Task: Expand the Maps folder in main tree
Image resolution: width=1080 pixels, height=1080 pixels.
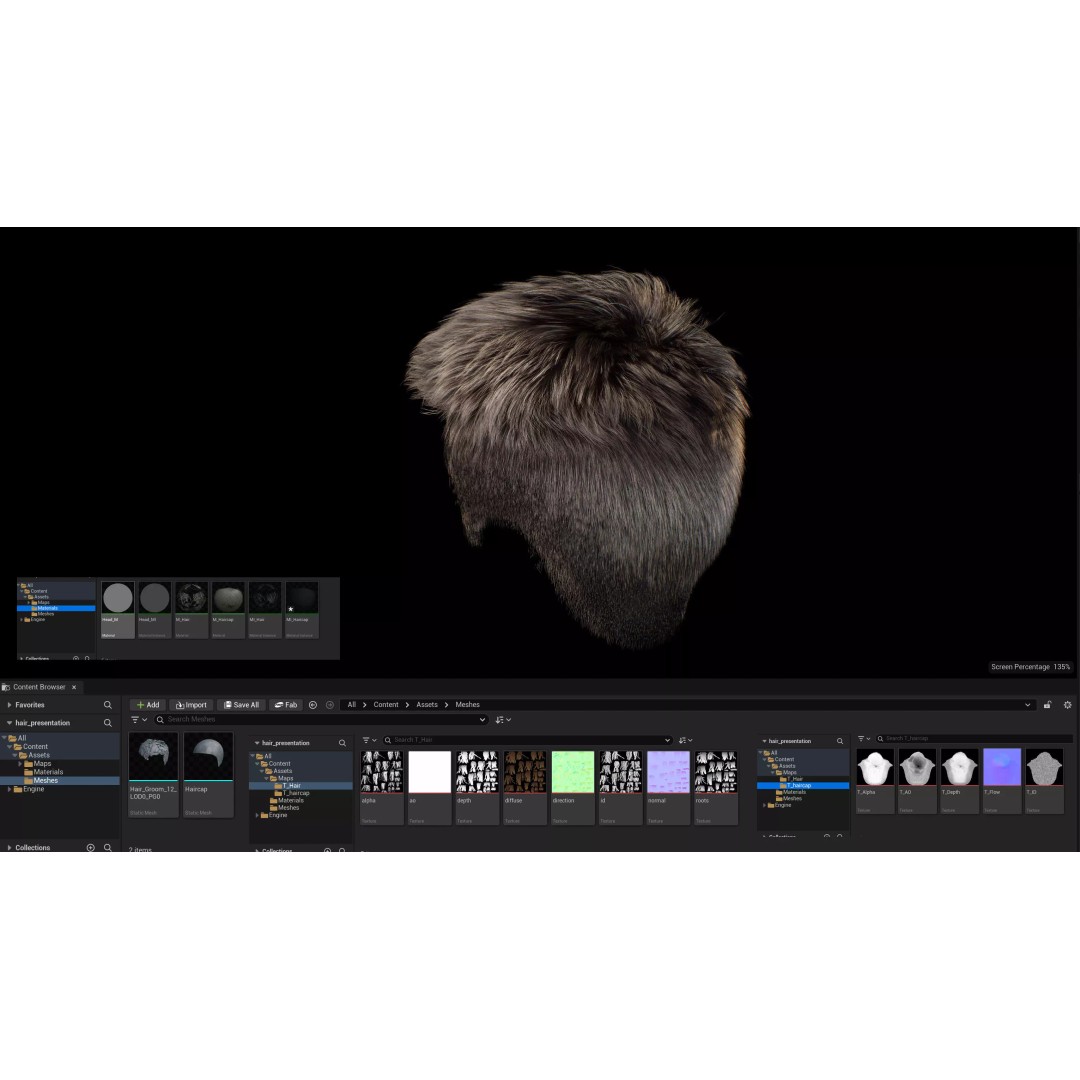Action: [19, 764]
